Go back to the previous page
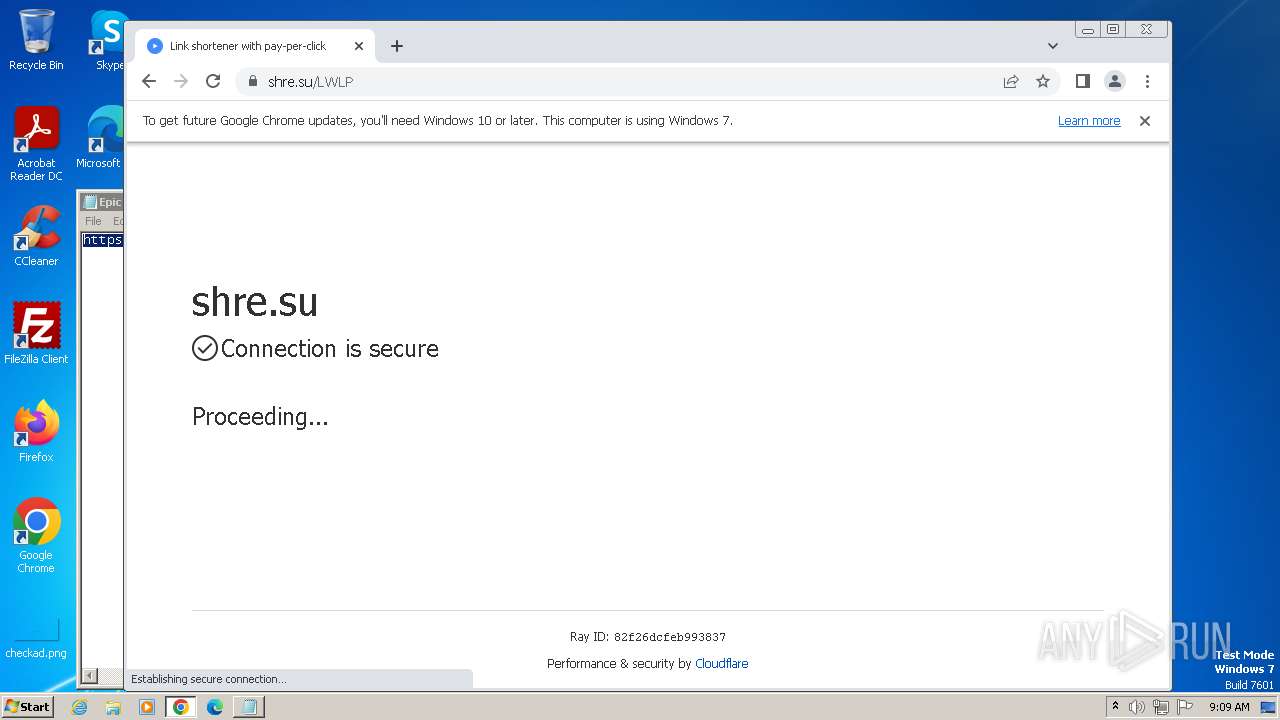Screen dimensions: 1280x720 [x=149, y=82]
